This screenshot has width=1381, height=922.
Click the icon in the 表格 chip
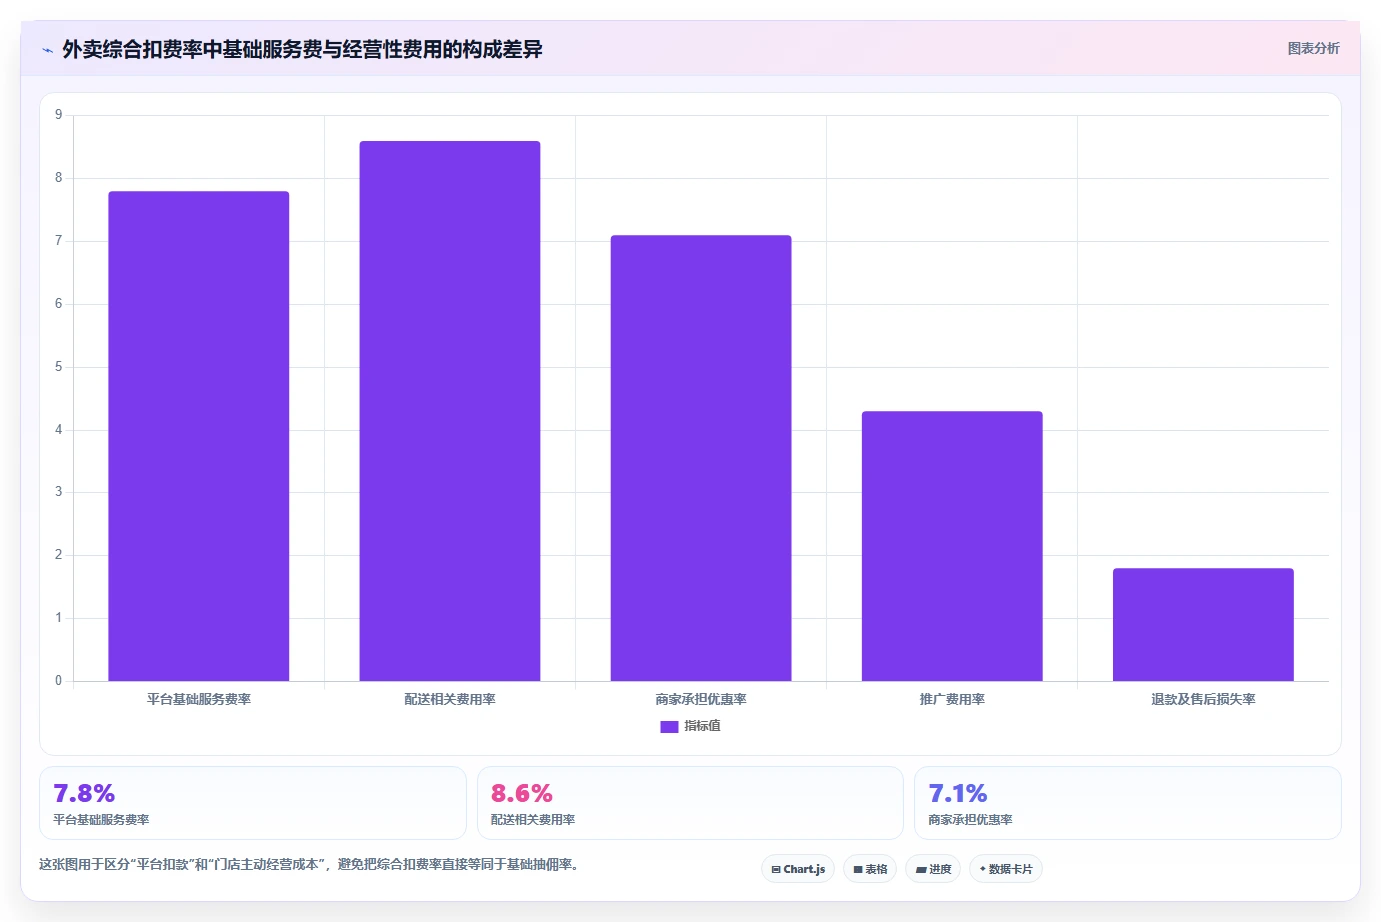858,870
